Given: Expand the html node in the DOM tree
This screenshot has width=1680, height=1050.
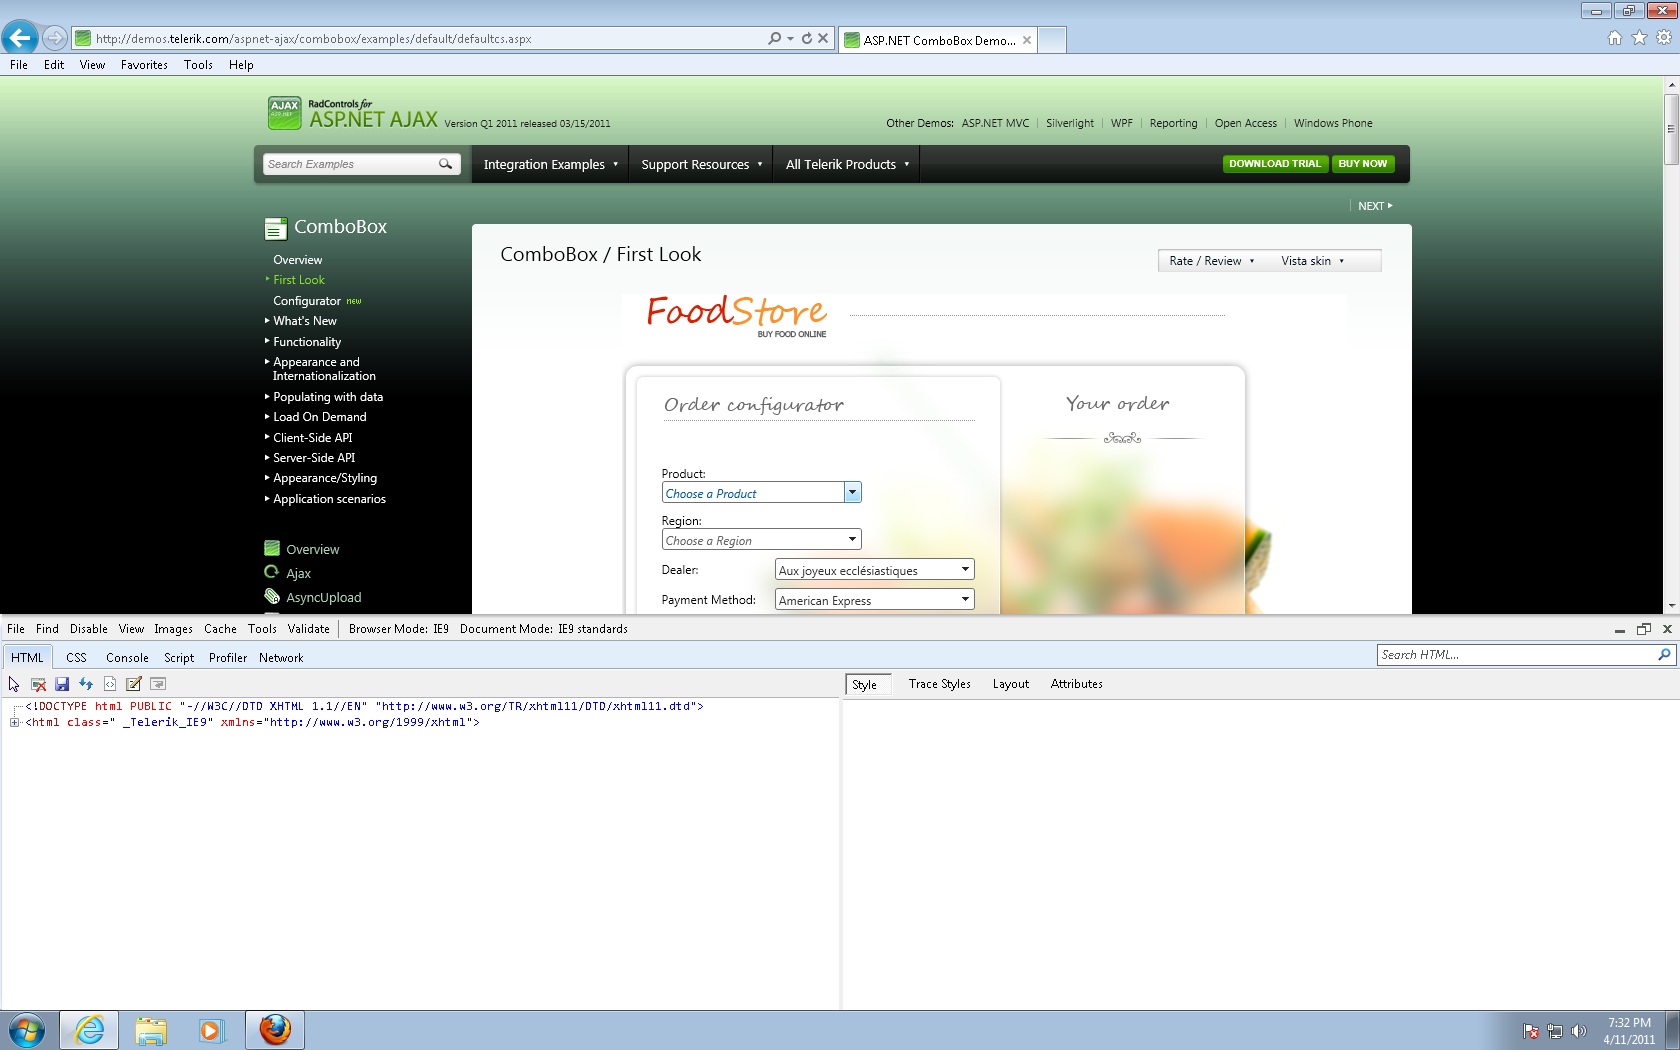Looking at the screenshot, I should point(15,722).
